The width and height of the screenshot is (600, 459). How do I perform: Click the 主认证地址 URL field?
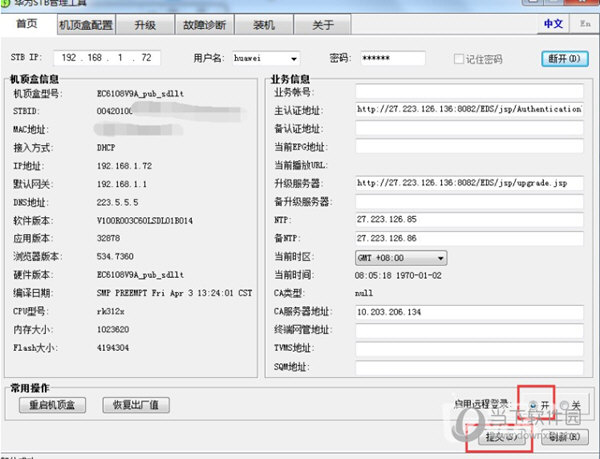click(x=469, y=109)
